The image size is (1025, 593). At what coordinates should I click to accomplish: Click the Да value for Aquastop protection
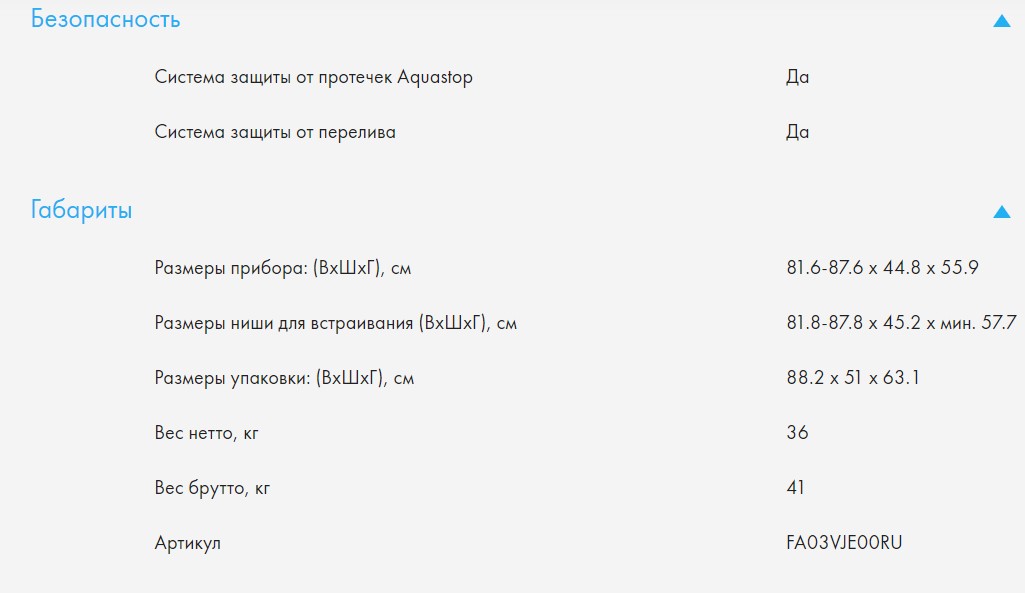click(797, 77)
